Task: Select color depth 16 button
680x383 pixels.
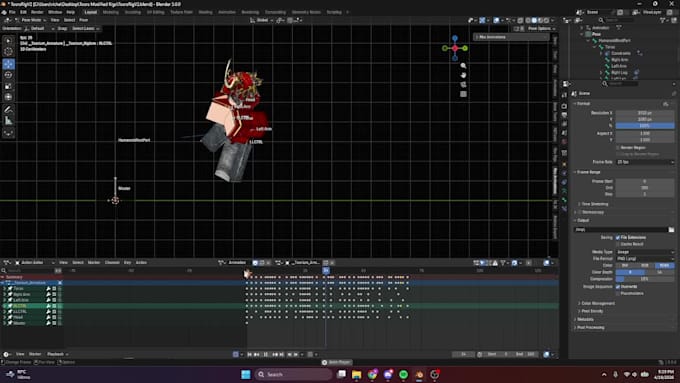Action: 660,272
